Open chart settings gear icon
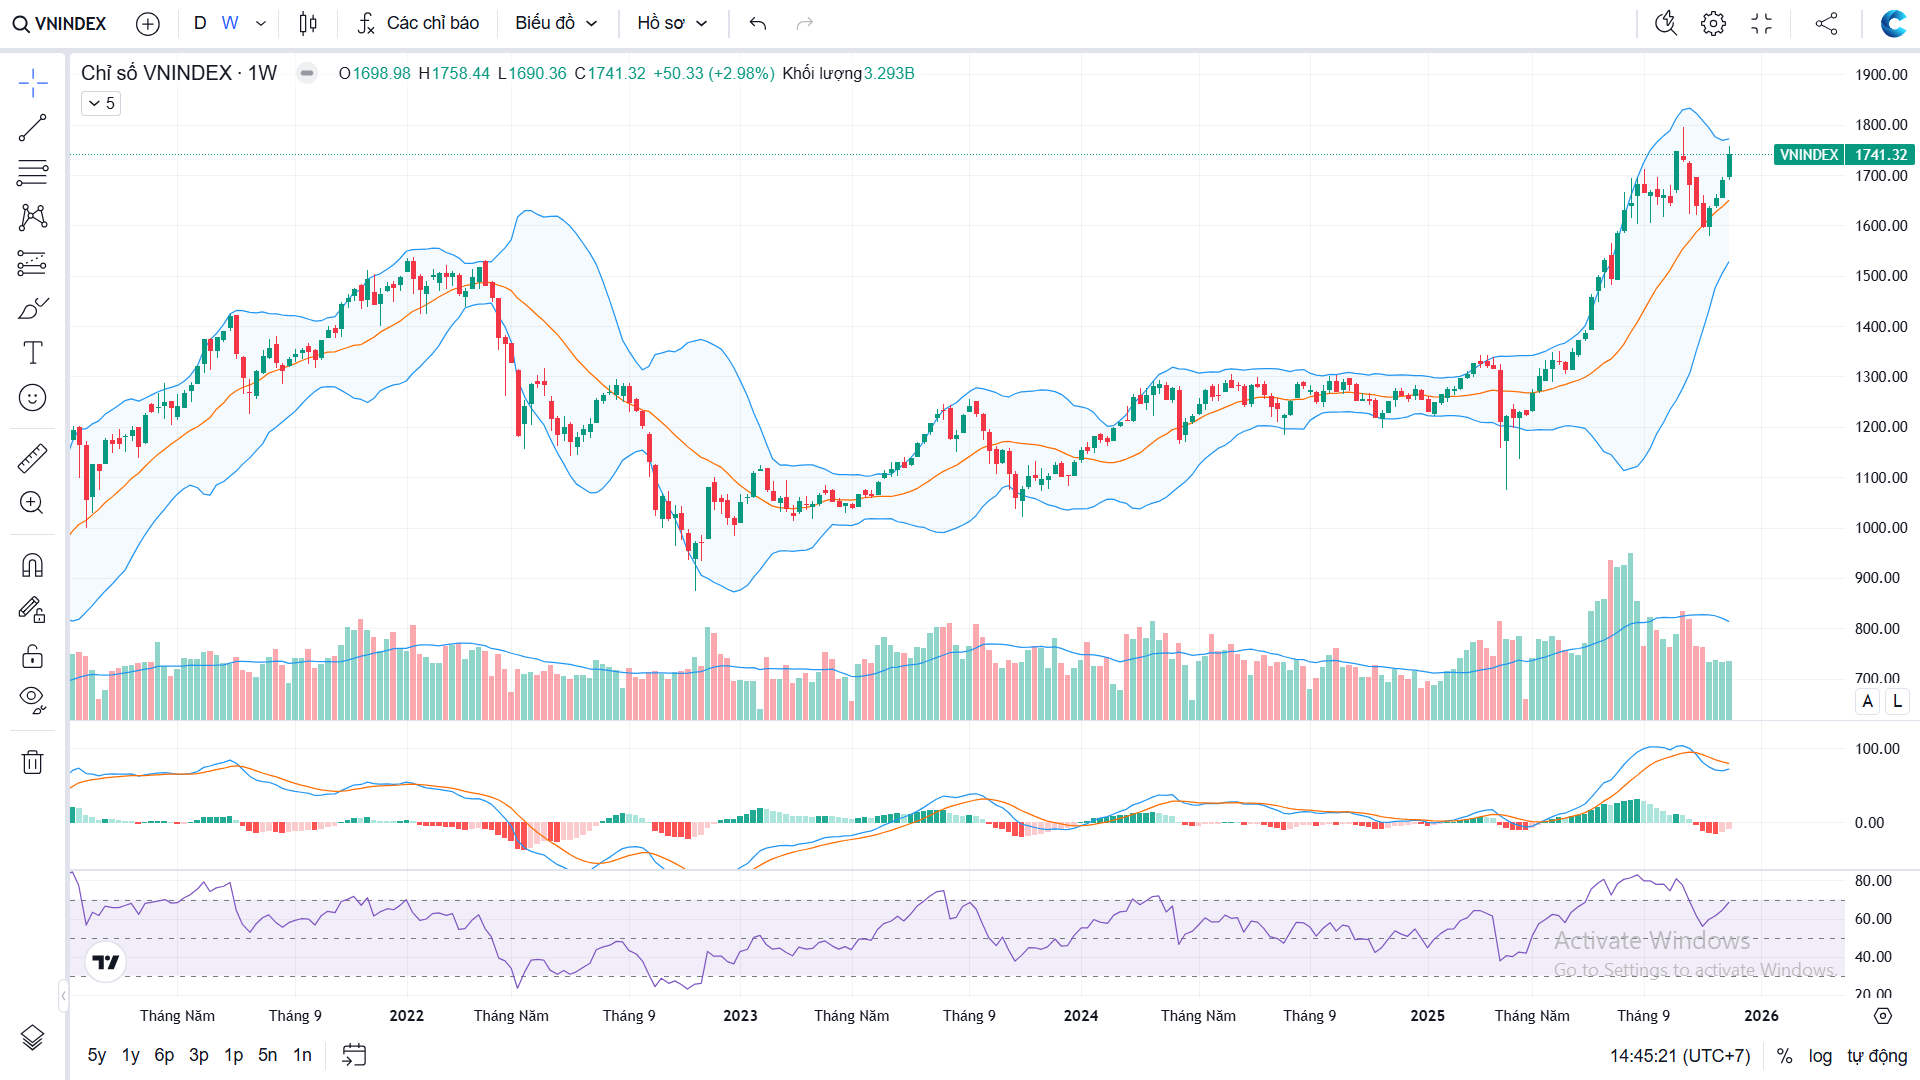 (x=1713, y=23)
